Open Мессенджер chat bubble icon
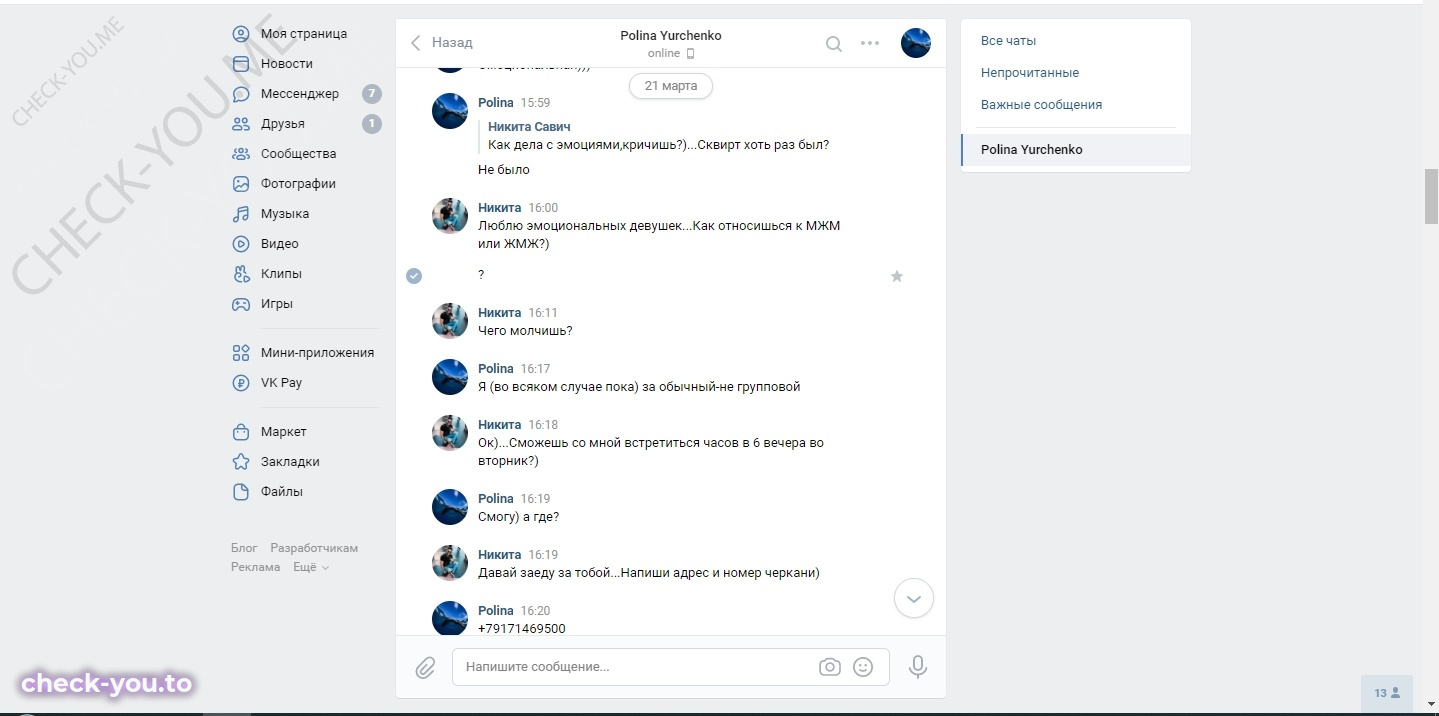Screen dimensions: 1439x716 click(241, 94)
